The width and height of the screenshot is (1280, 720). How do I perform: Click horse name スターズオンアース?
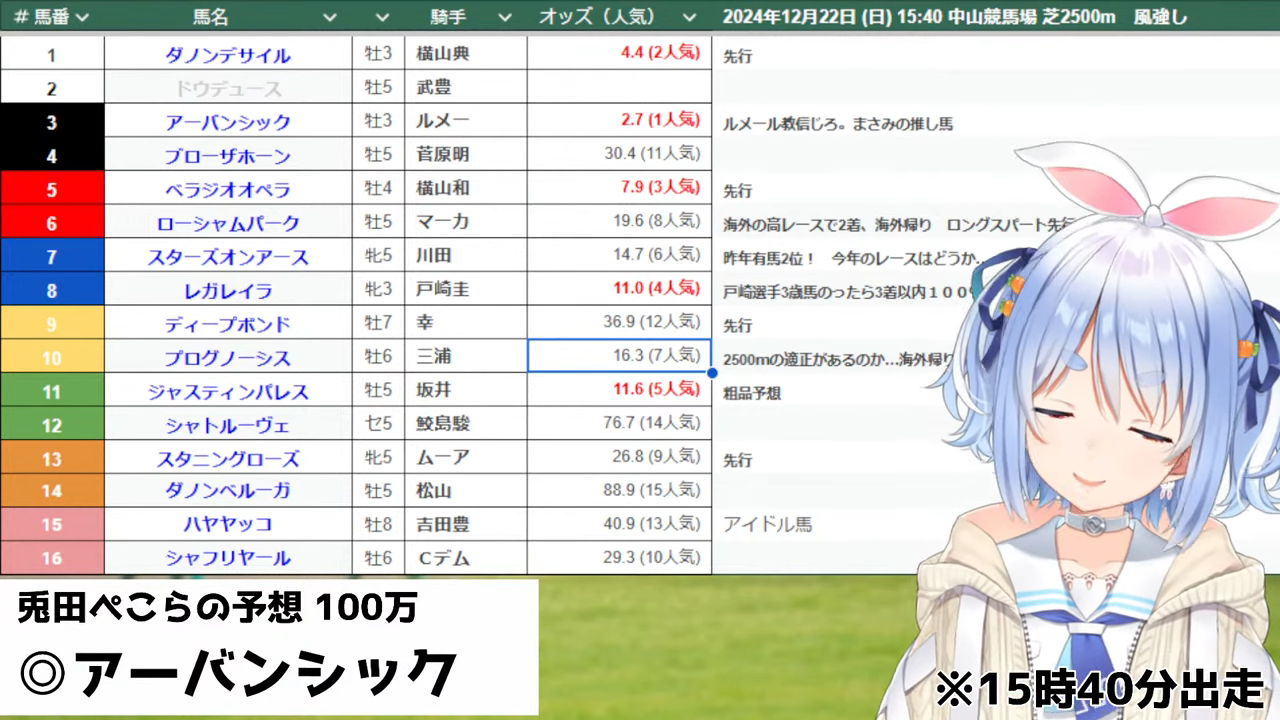[228, 257]
